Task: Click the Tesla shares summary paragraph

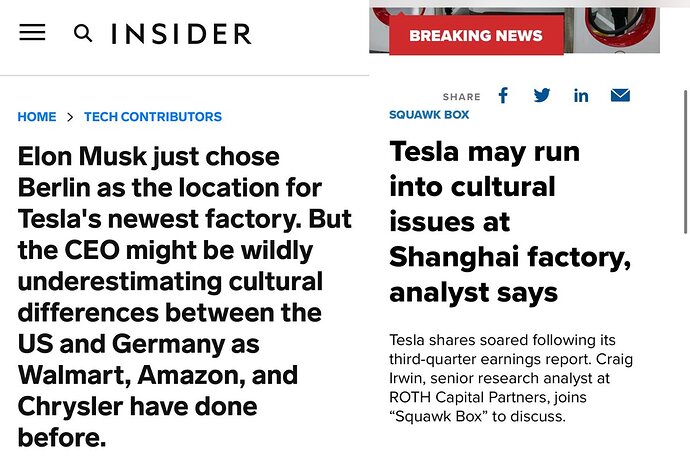Action: (511, 378)
